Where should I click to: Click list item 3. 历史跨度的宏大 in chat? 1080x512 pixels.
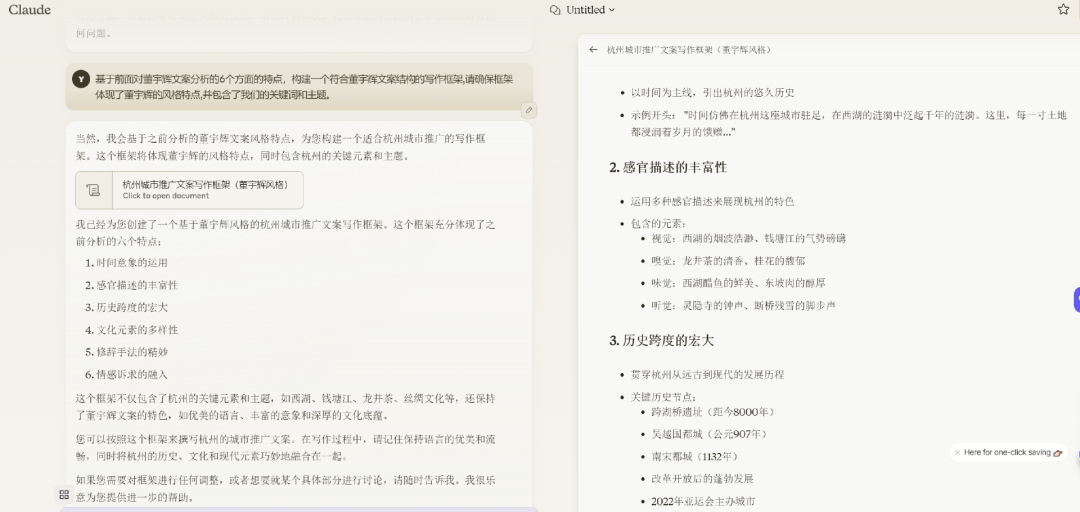click(127, 307)
